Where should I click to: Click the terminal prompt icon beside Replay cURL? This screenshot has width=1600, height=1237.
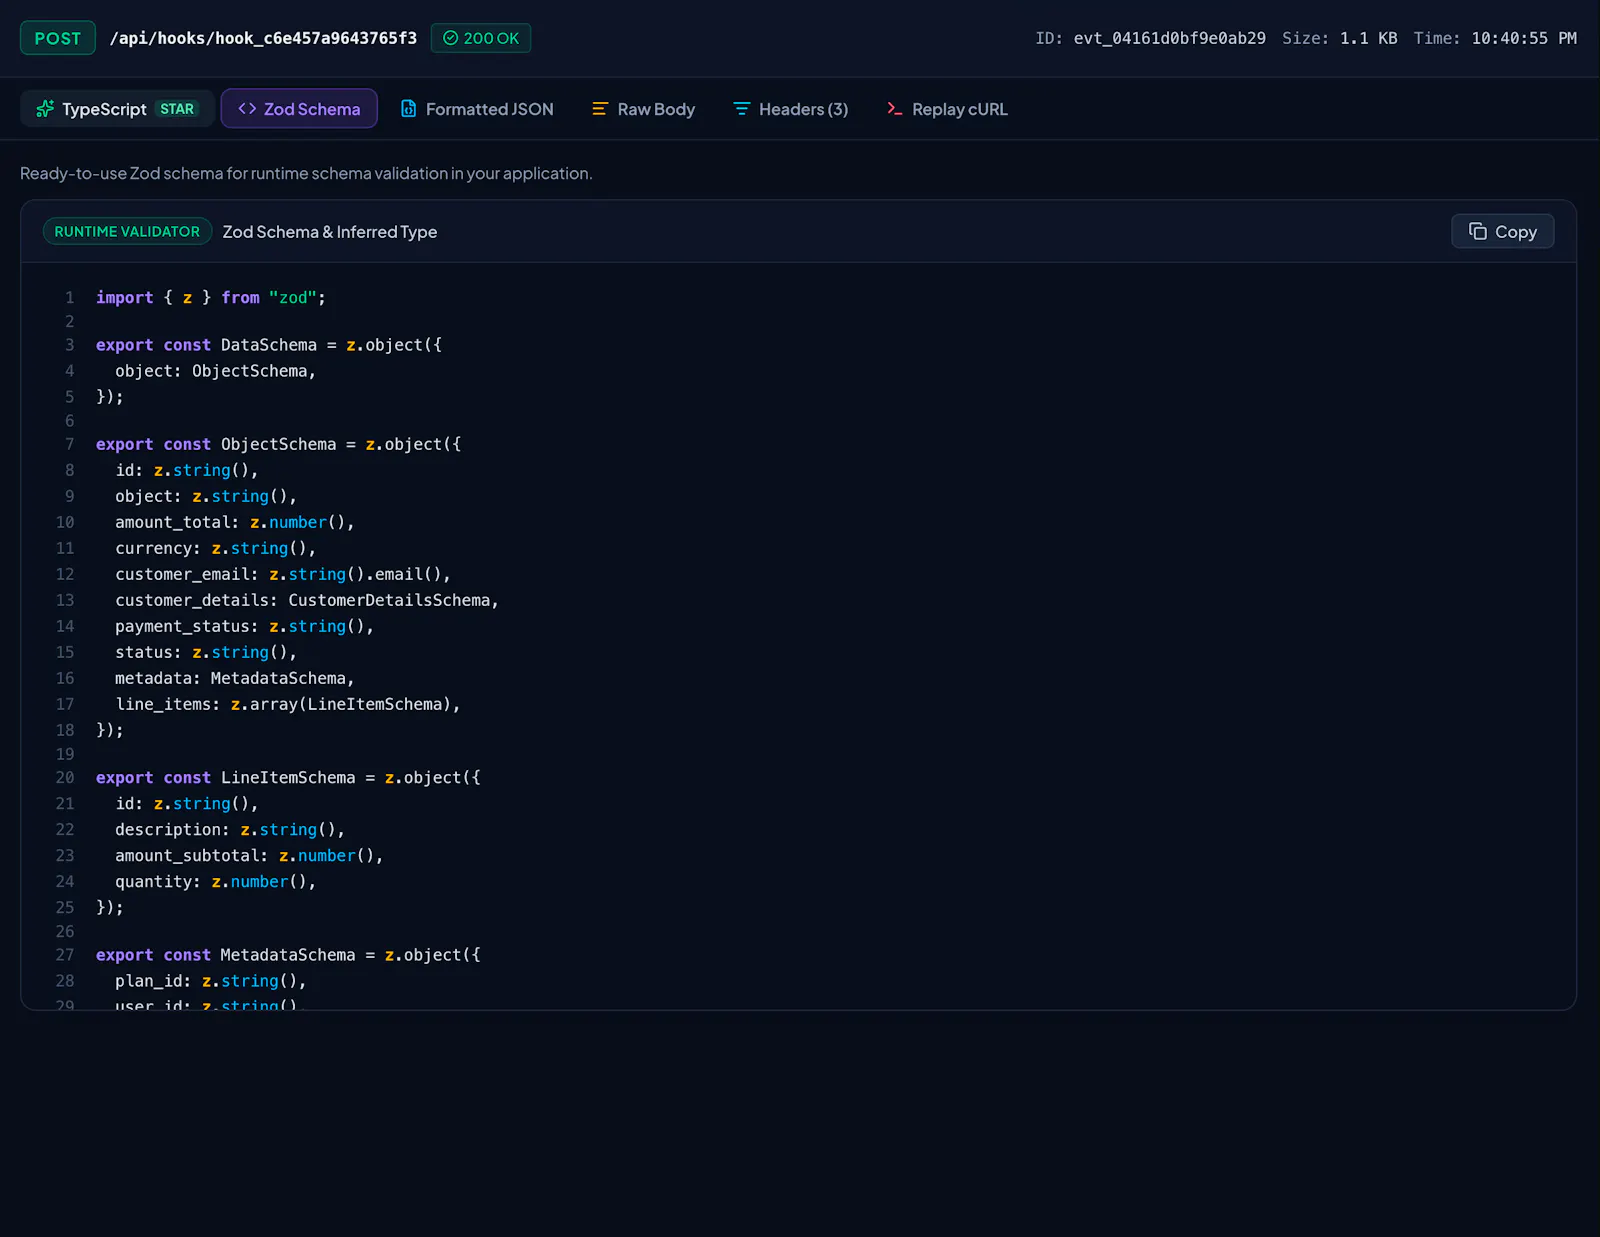click(895, 109)
